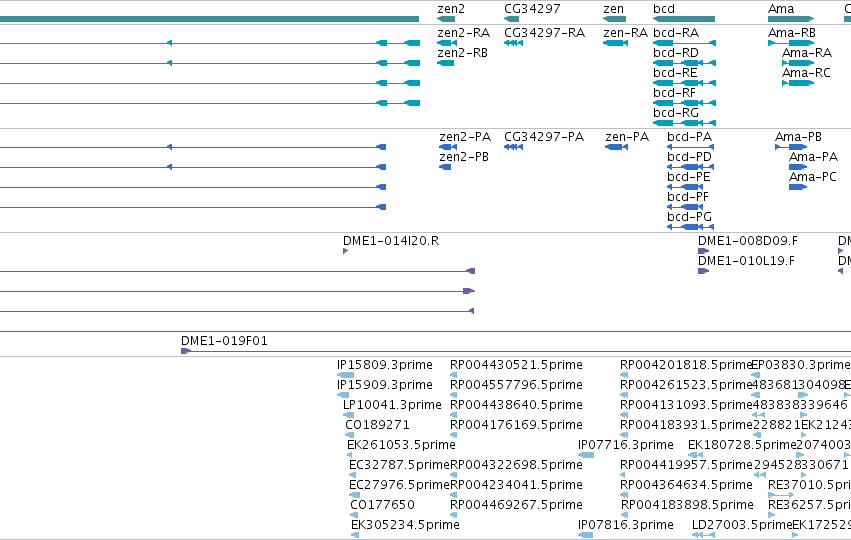Click EST RP004131093.5prime
The width and height of the screenshot is (851, 540).
pos(624,415)
